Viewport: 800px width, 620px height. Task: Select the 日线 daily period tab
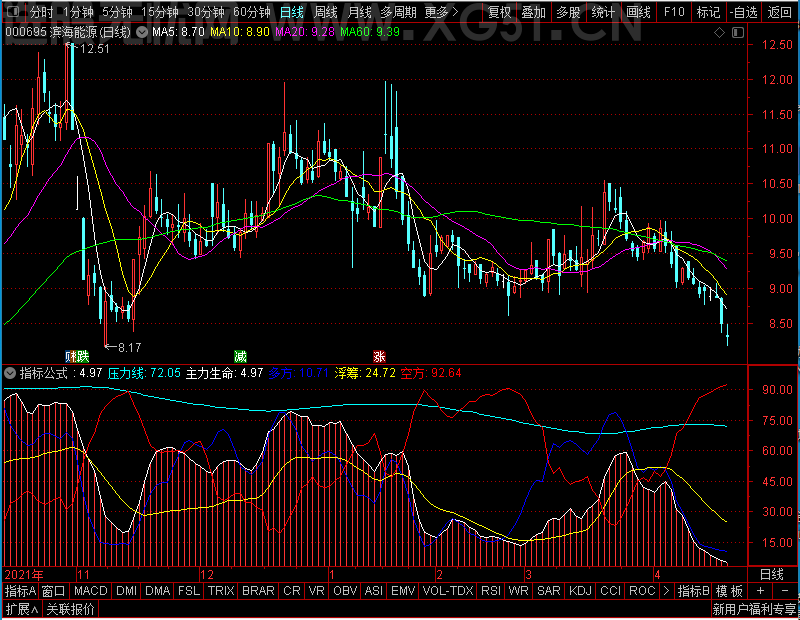click(x=292, y=12)
